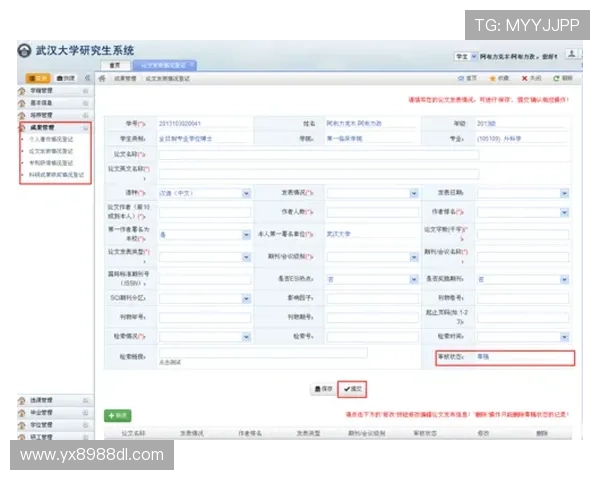Collapse the 成果管理 sidebar section
600x480 pixels.
tap(85, 127)
